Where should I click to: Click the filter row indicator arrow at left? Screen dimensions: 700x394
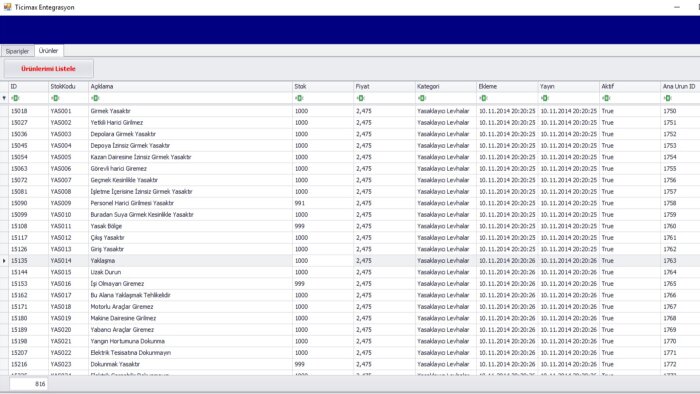[4, 98]
